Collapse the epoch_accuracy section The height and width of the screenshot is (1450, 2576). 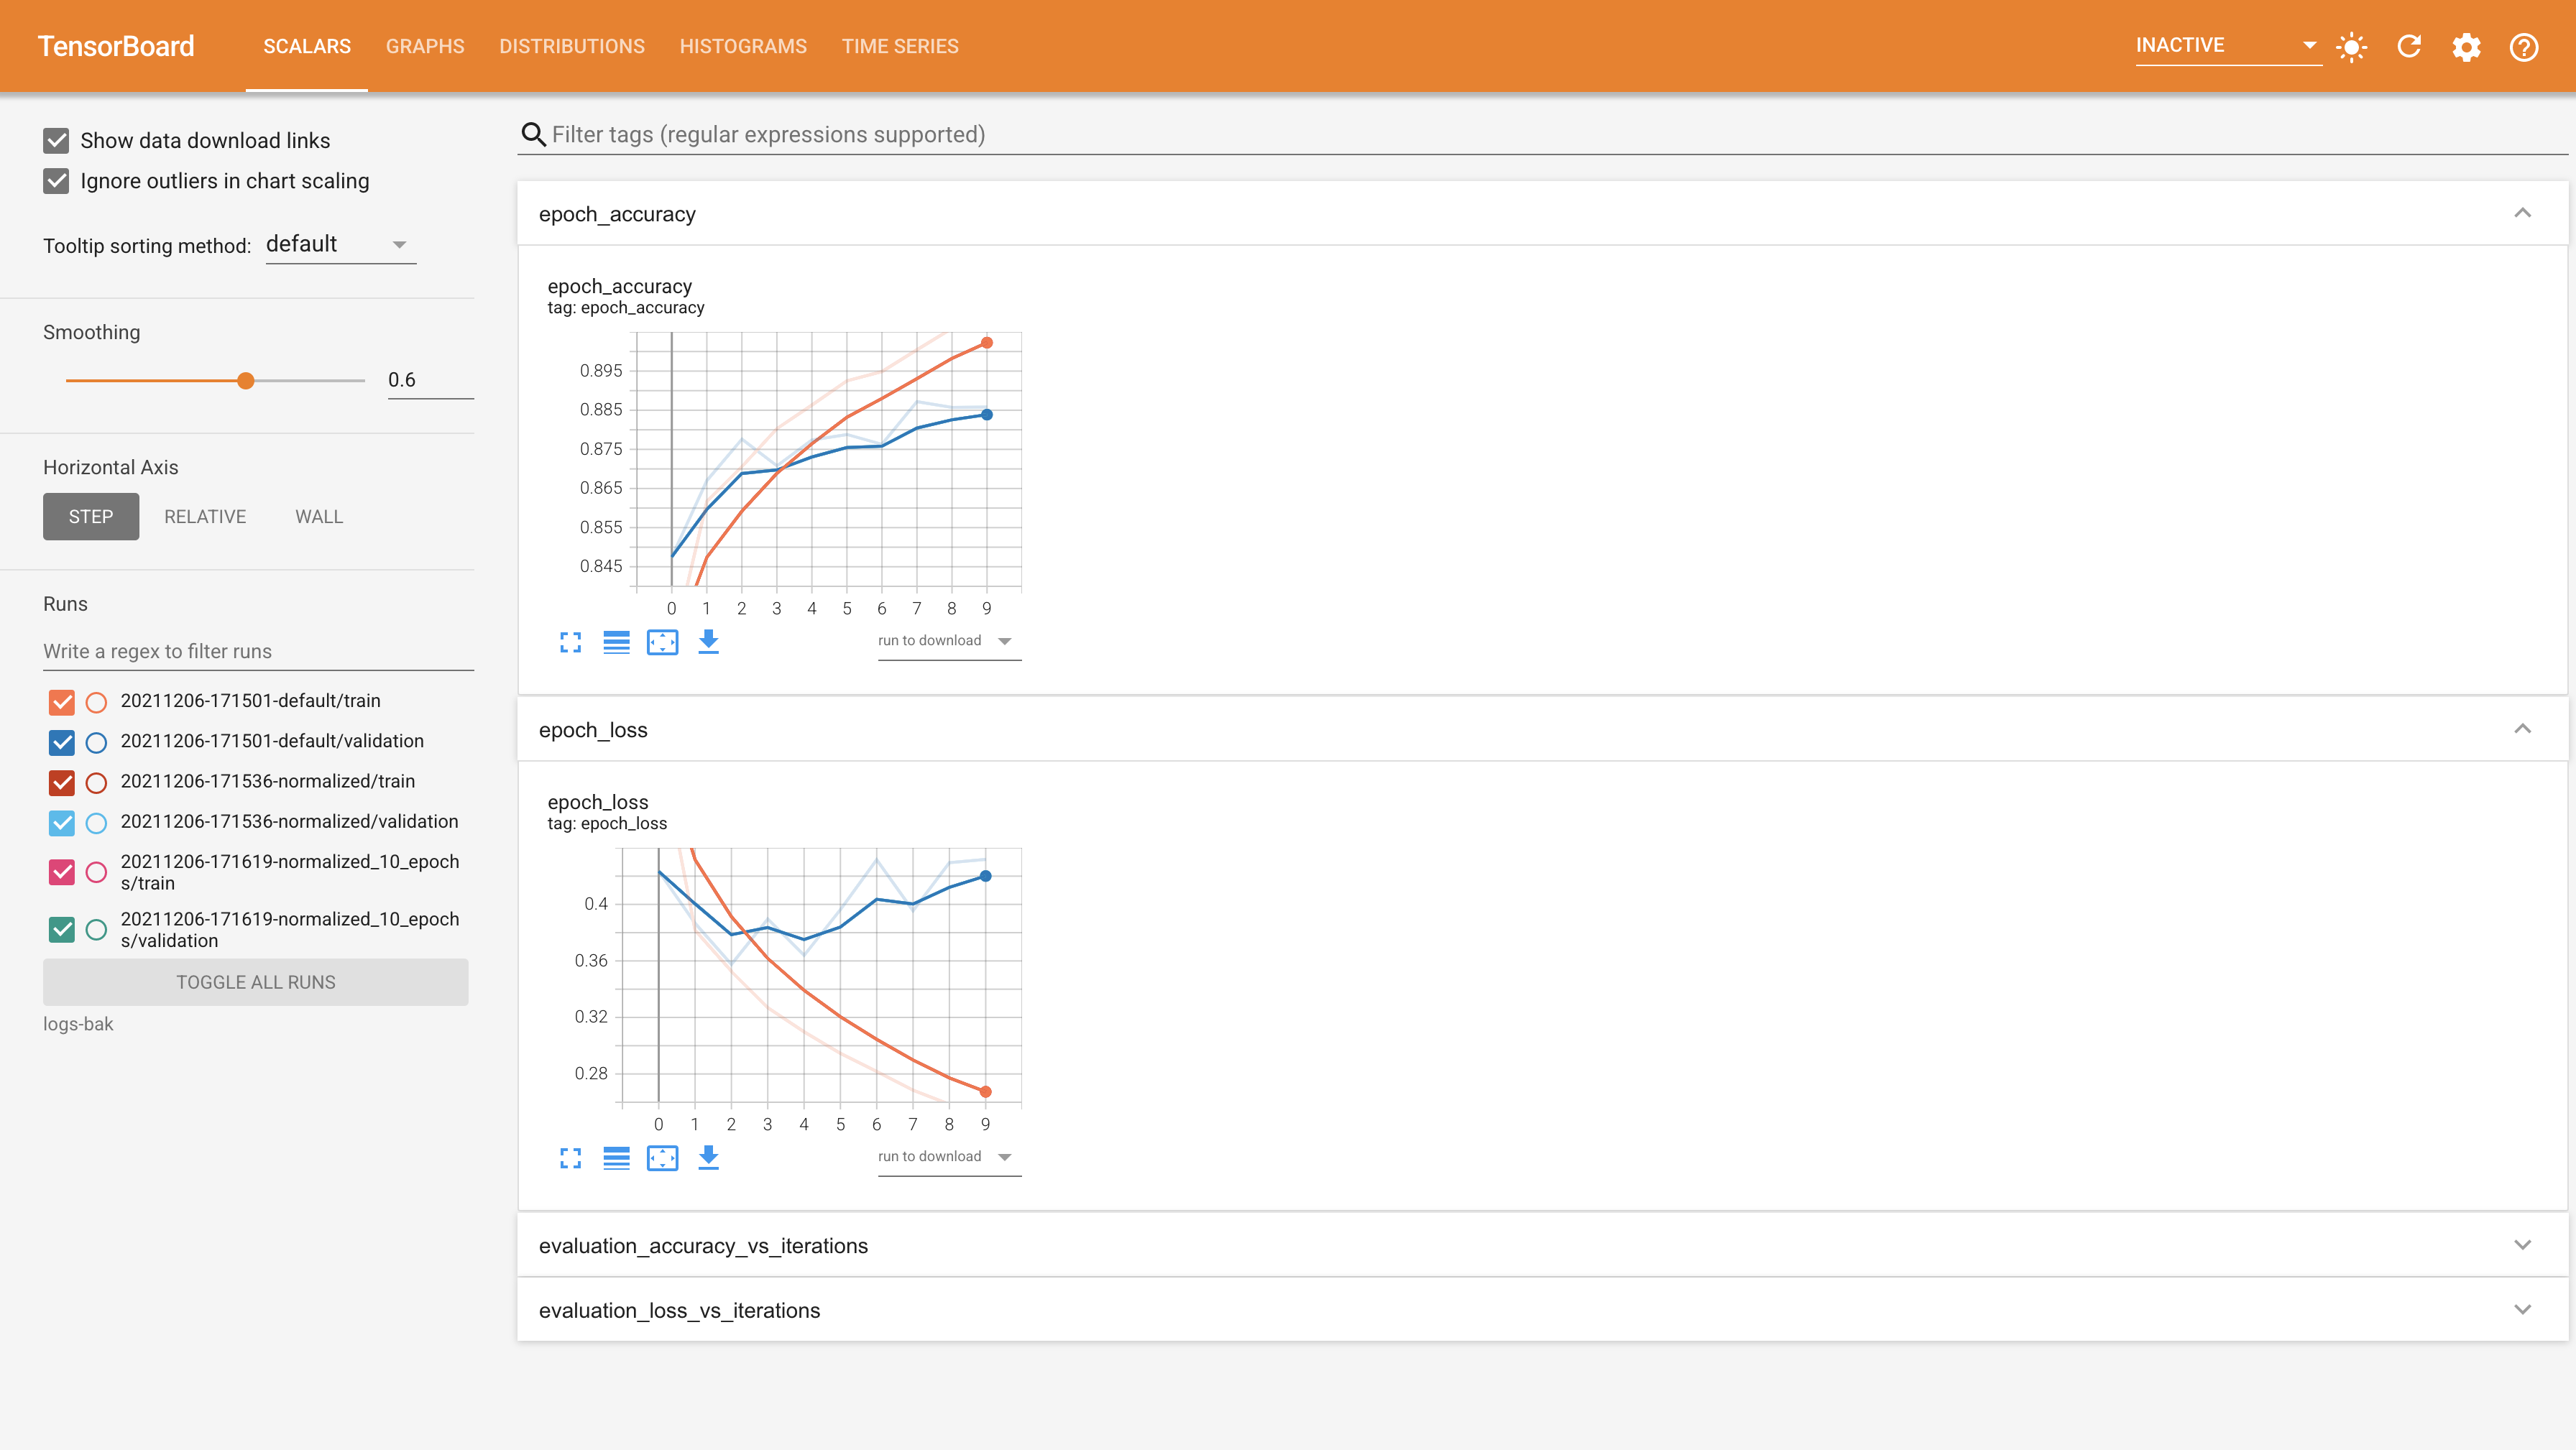[2522, 213]
